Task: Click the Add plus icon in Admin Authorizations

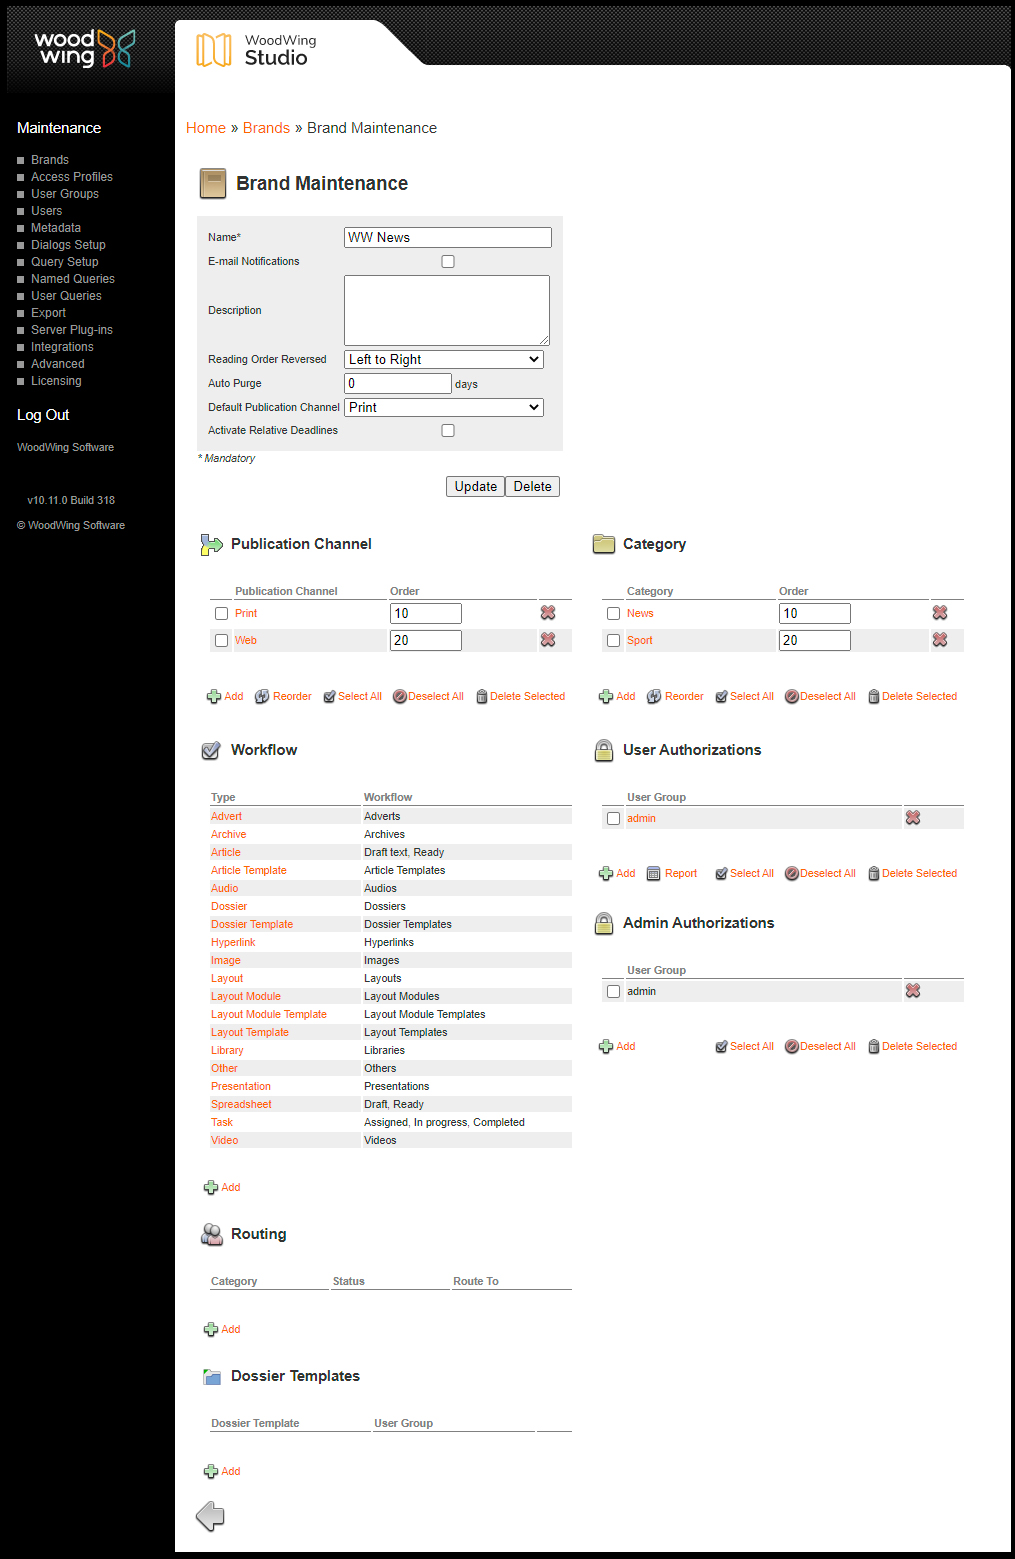Action: [x=606, y=1046]
